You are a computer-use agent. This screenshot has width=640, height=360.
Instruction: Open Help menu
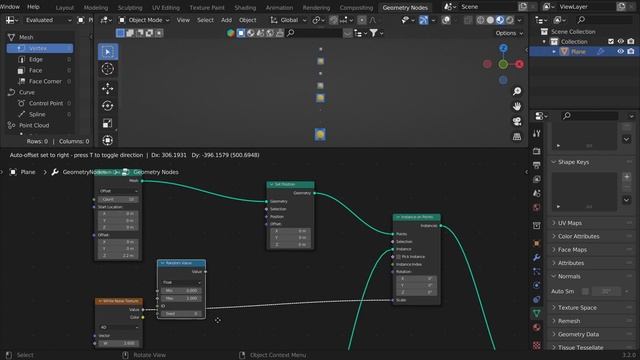(x=33, y=7)
